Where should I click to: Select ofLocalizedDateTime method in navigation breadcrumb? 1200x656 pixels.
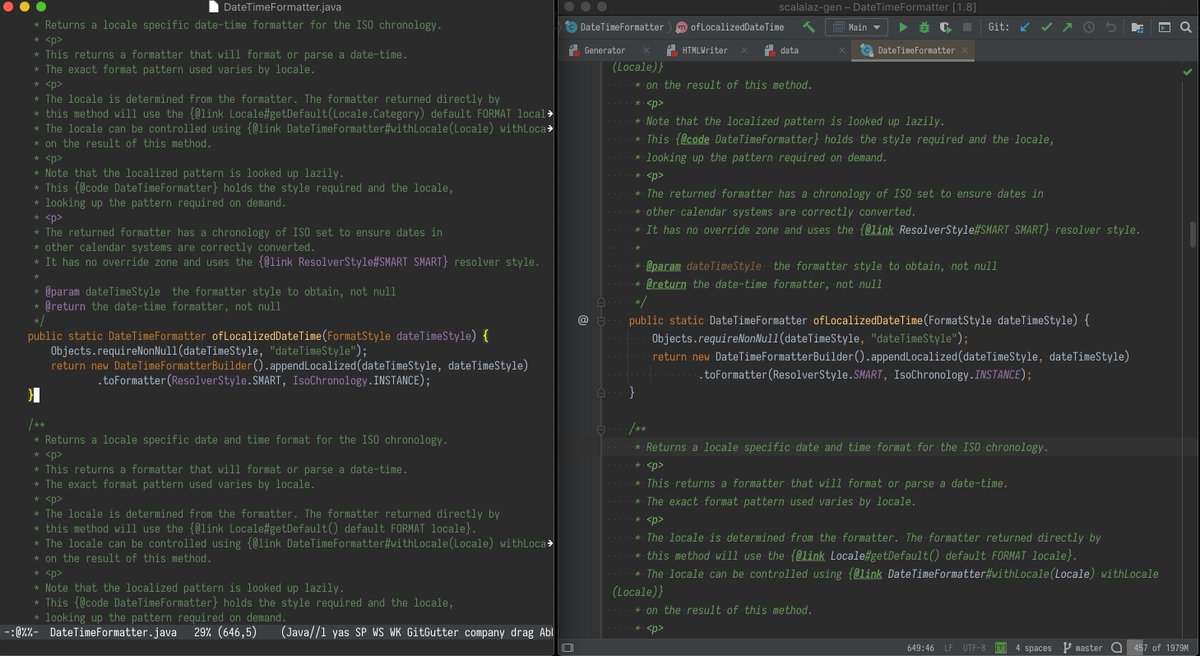[x=730, y=28]
